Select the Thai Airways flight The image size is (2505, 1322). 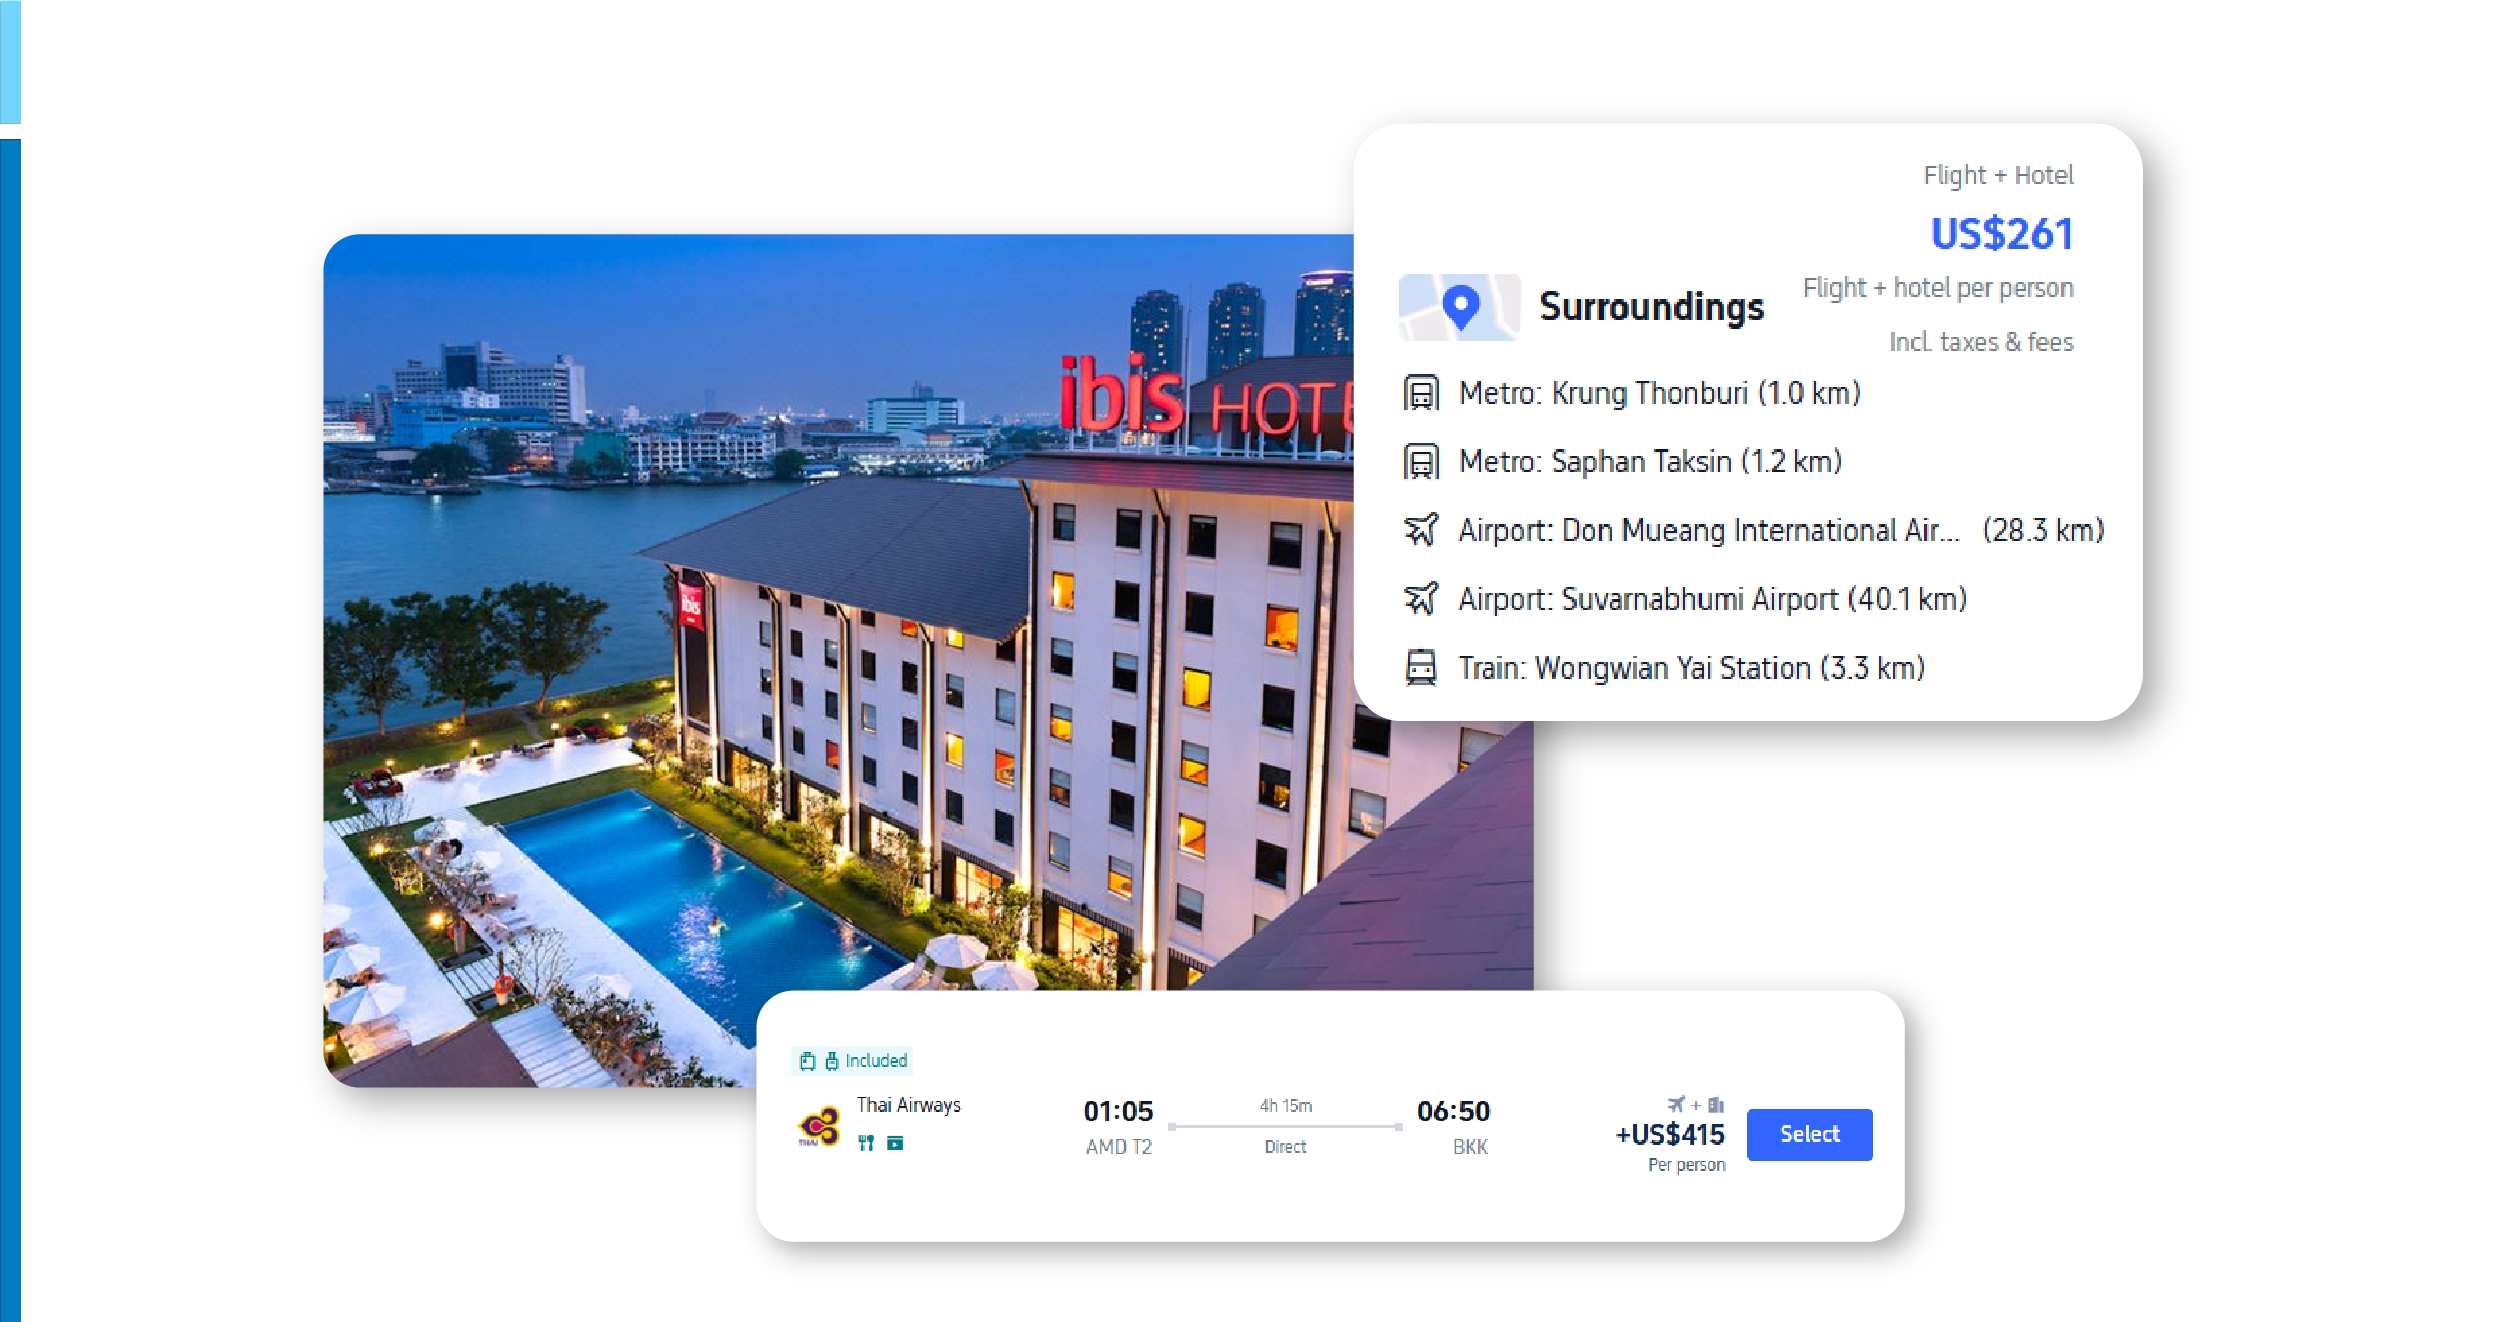coord(1809,1134)
